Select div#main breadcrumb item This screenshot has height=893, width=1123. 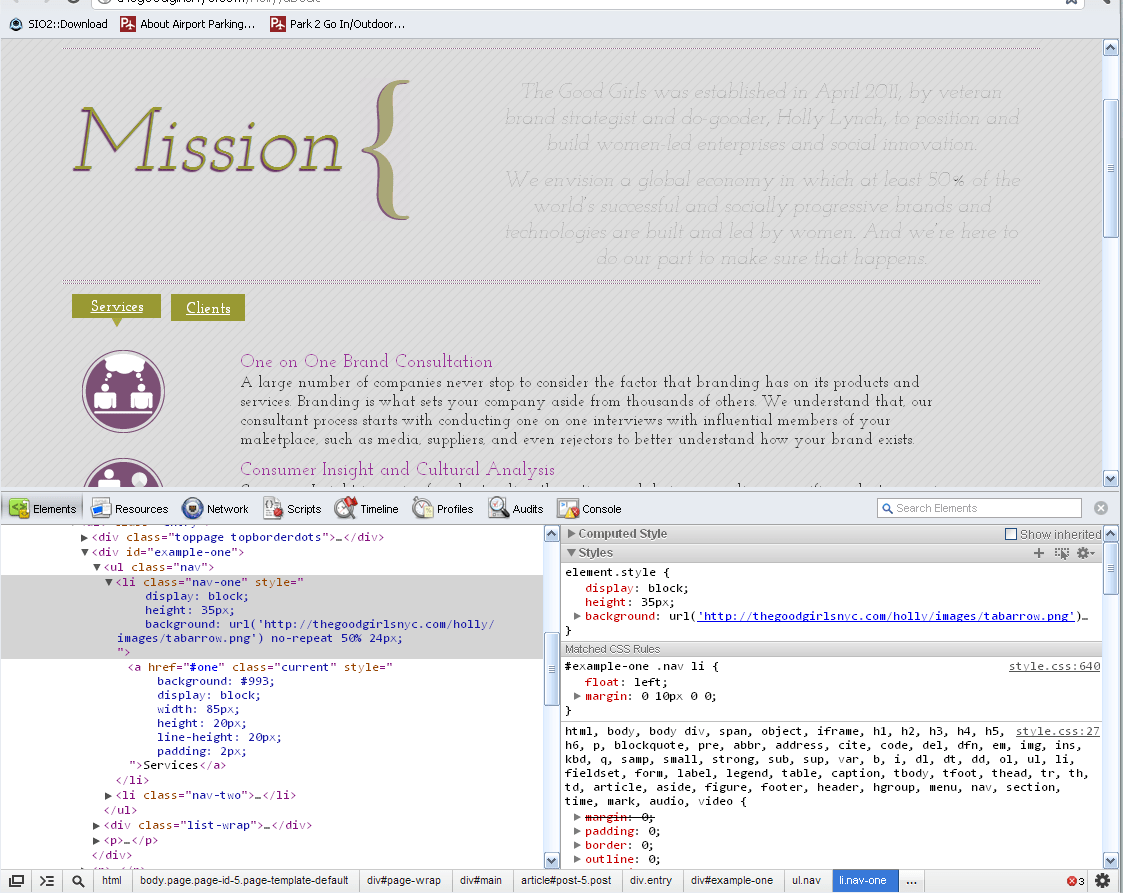(x=481, y=880)
